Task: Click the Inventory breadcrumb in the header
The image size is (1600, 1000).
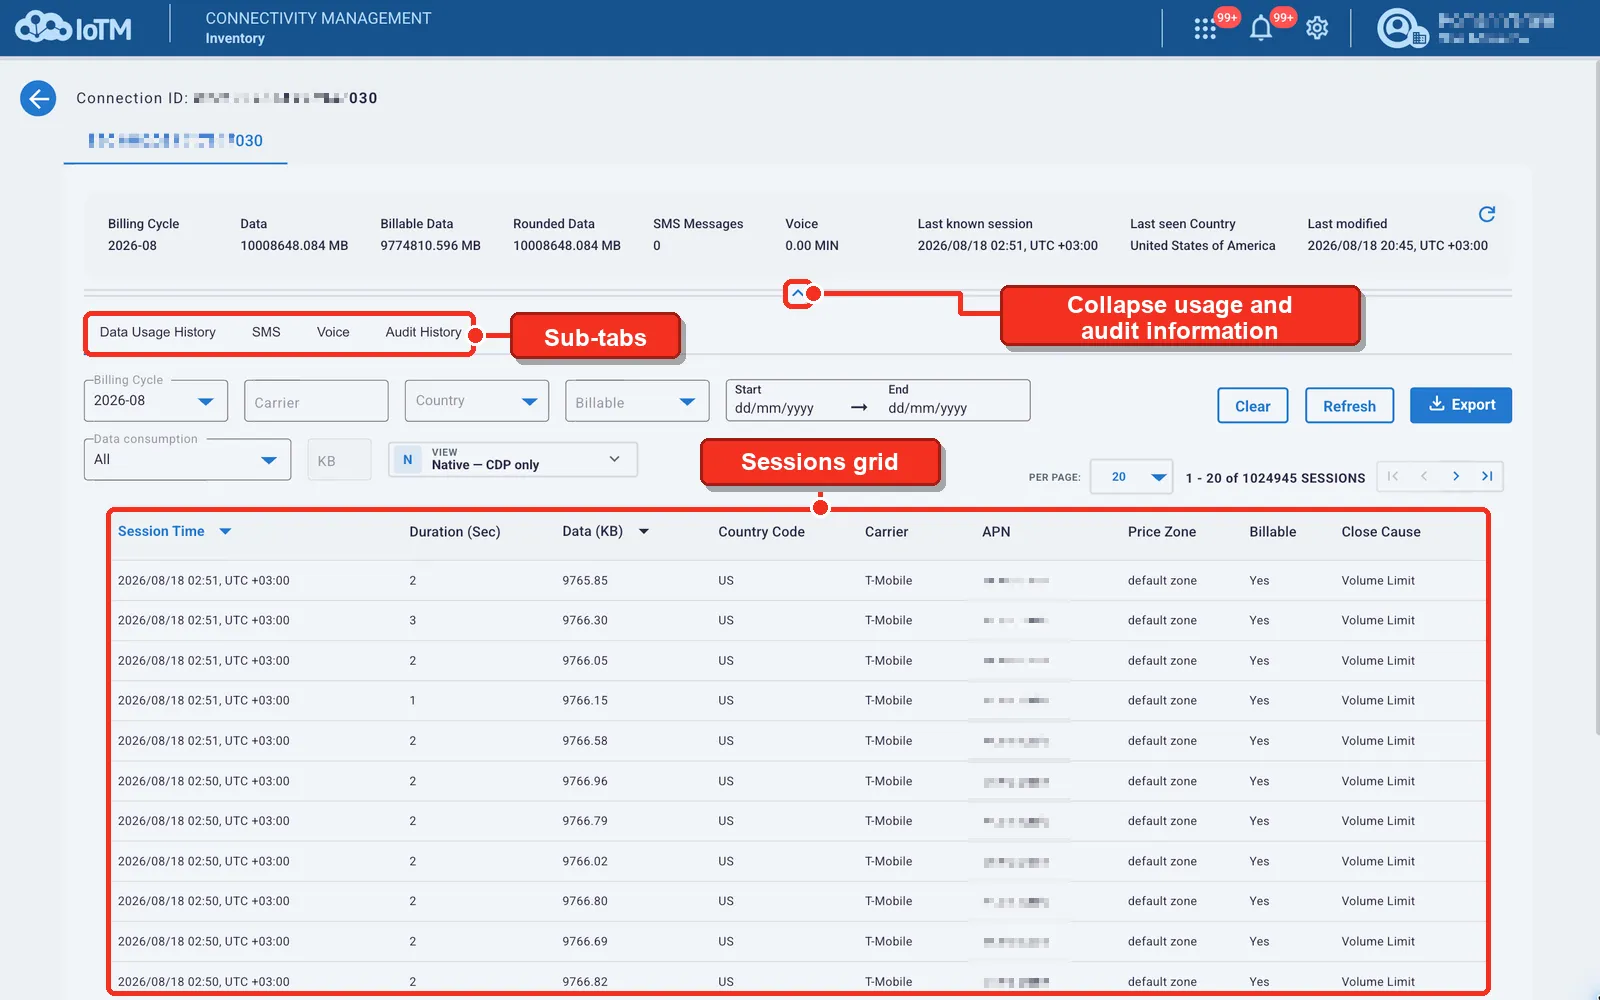Action: click(235, 39)
